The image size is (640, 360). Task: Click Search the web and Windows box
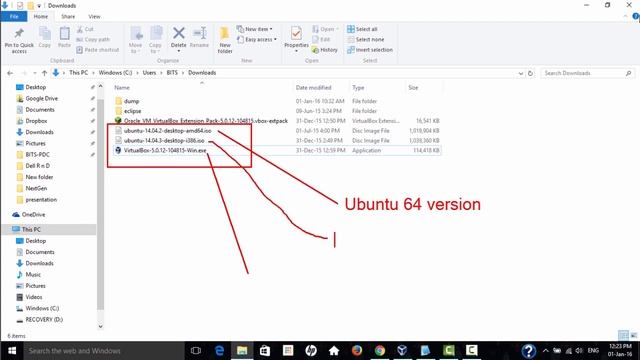click(x=103, y=351)
